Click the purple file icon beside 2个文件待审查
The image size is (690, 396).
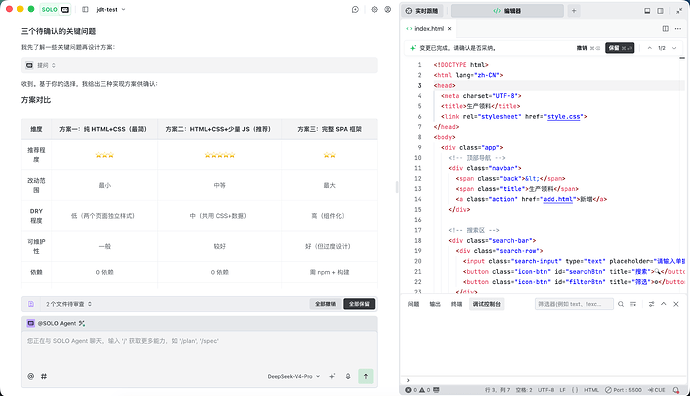click(31, 304)
